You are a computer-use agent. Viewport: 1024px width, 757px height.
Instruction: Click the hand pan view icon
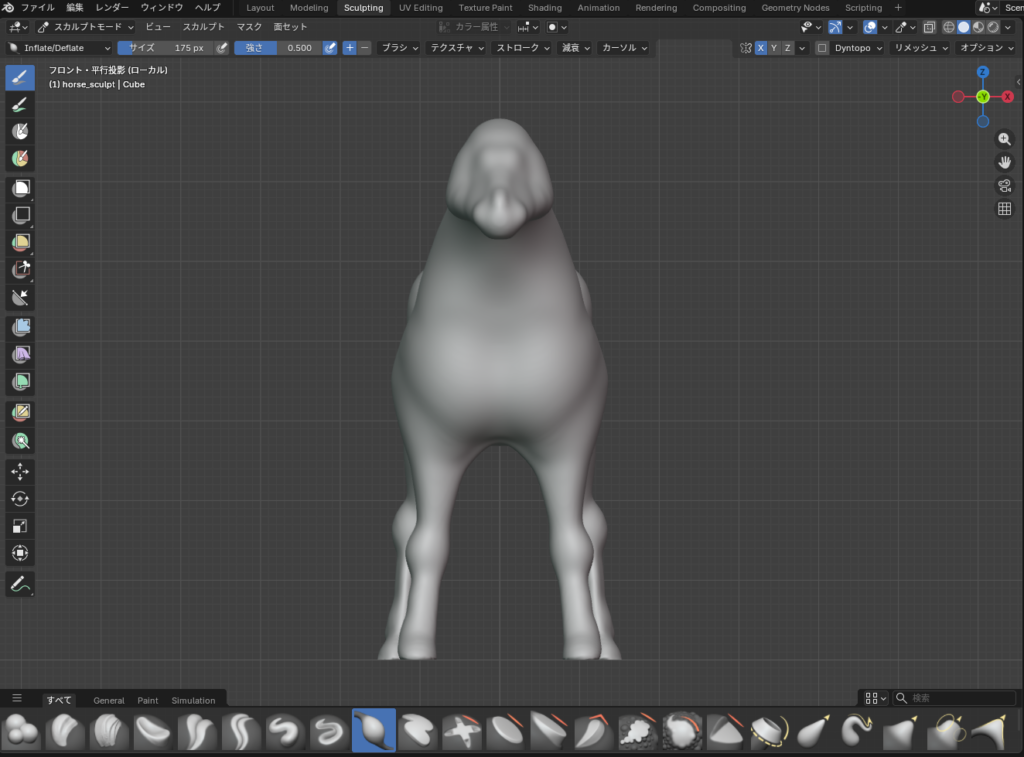(1004, 162)
